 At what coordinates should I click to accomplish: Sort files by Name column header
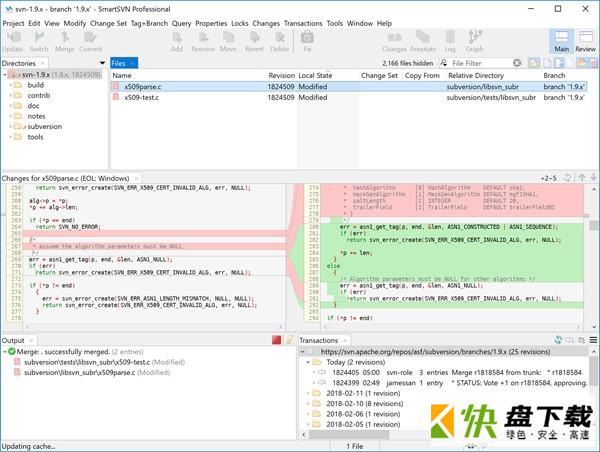click(x=122, y=75)
